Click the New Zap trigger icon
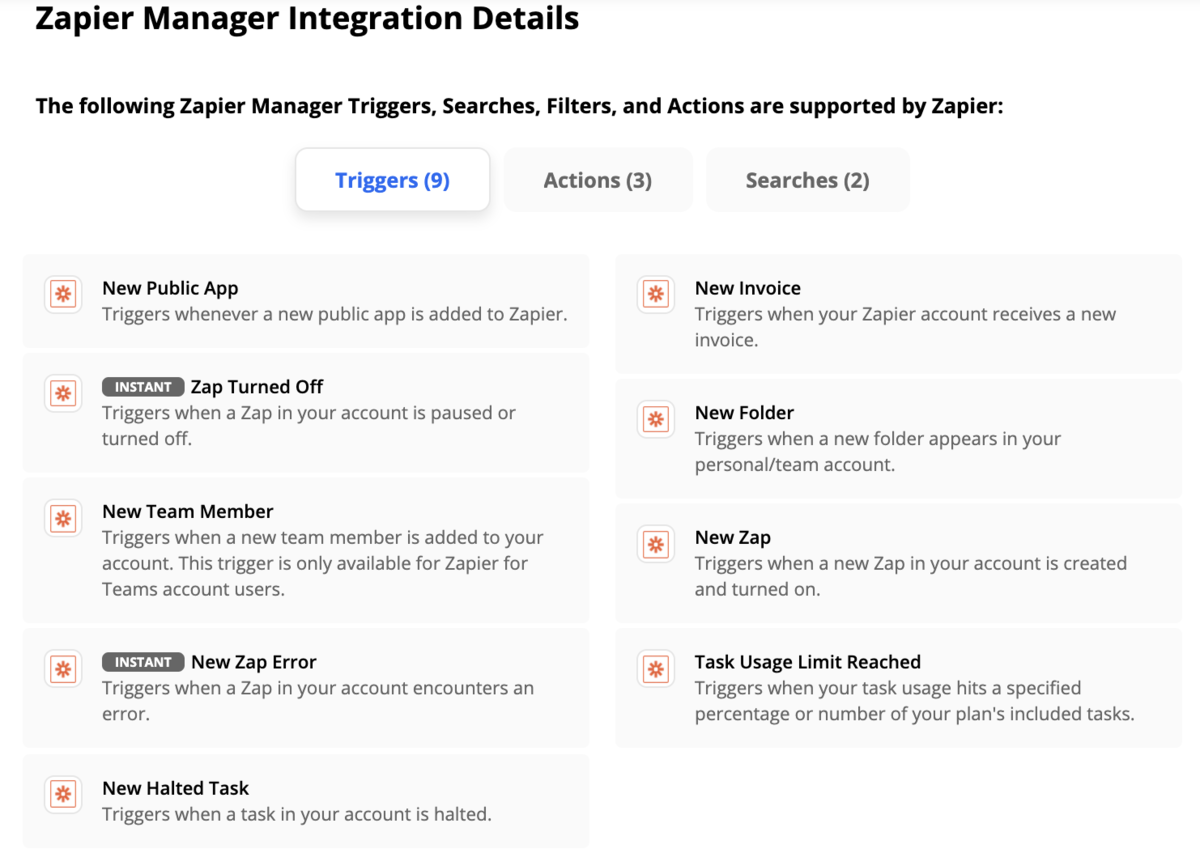The width and height of the screenshot is (1200, 853). coord(656,544)
